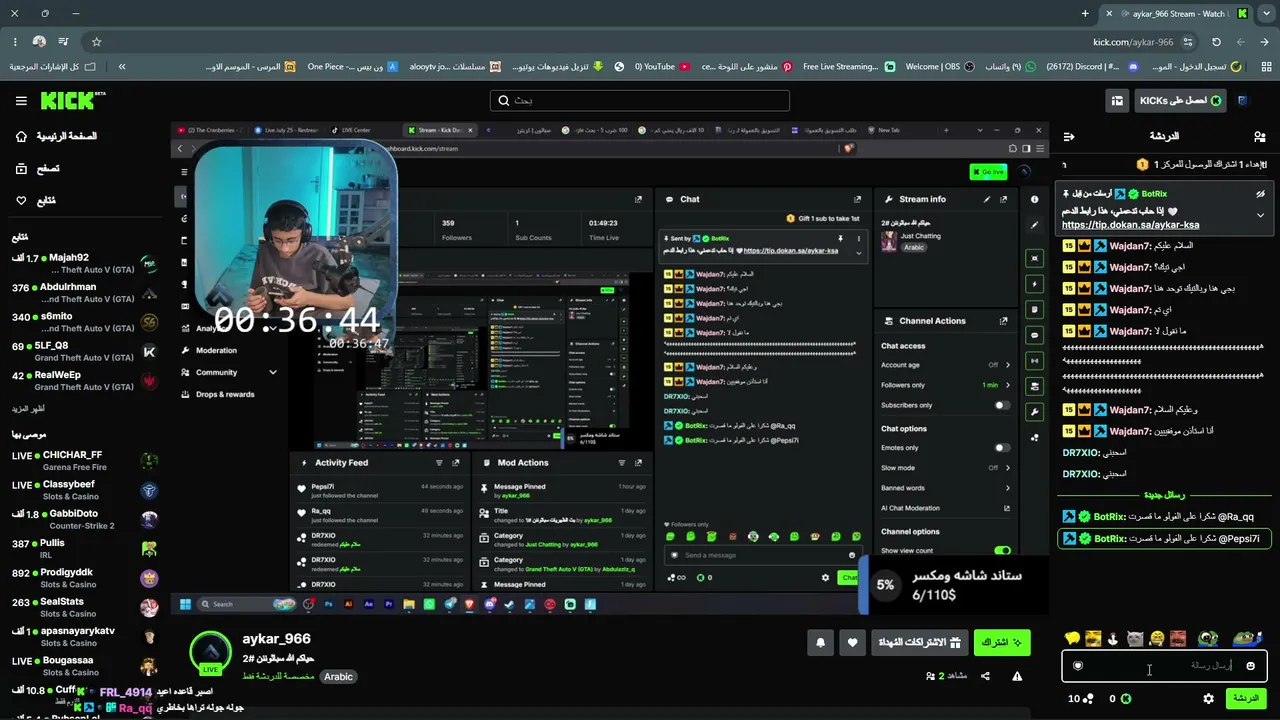Select the aykar_966 Stream browser tab
Image resolution: width=1280 pixels, height=720 pixels.
(1177, 14)
